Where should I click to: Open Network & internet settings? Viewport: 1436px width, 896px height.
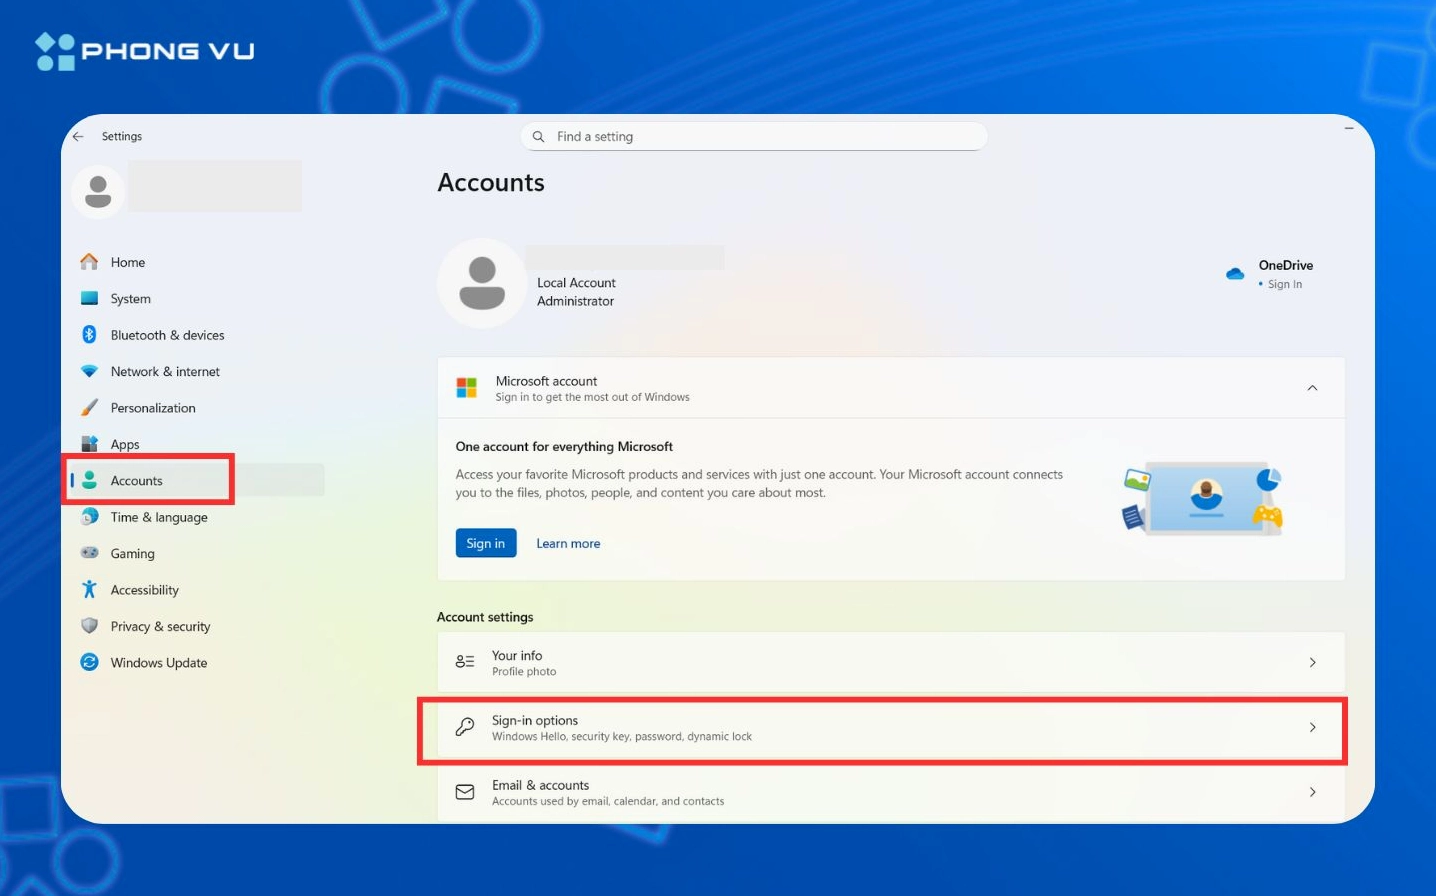click(165, 371)
